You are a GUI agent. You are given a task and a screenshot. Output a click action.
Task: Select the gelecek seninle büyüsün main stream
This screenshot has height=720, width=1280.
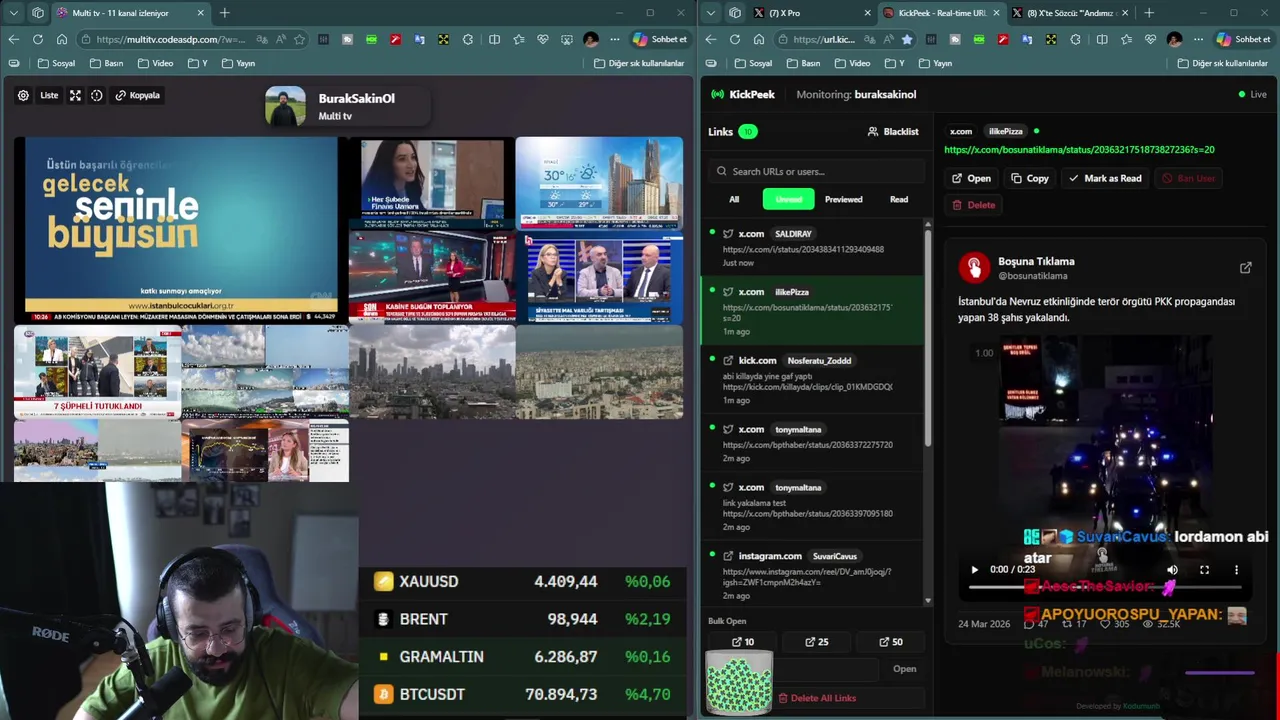pyautogui.click(x=181, y=229)
